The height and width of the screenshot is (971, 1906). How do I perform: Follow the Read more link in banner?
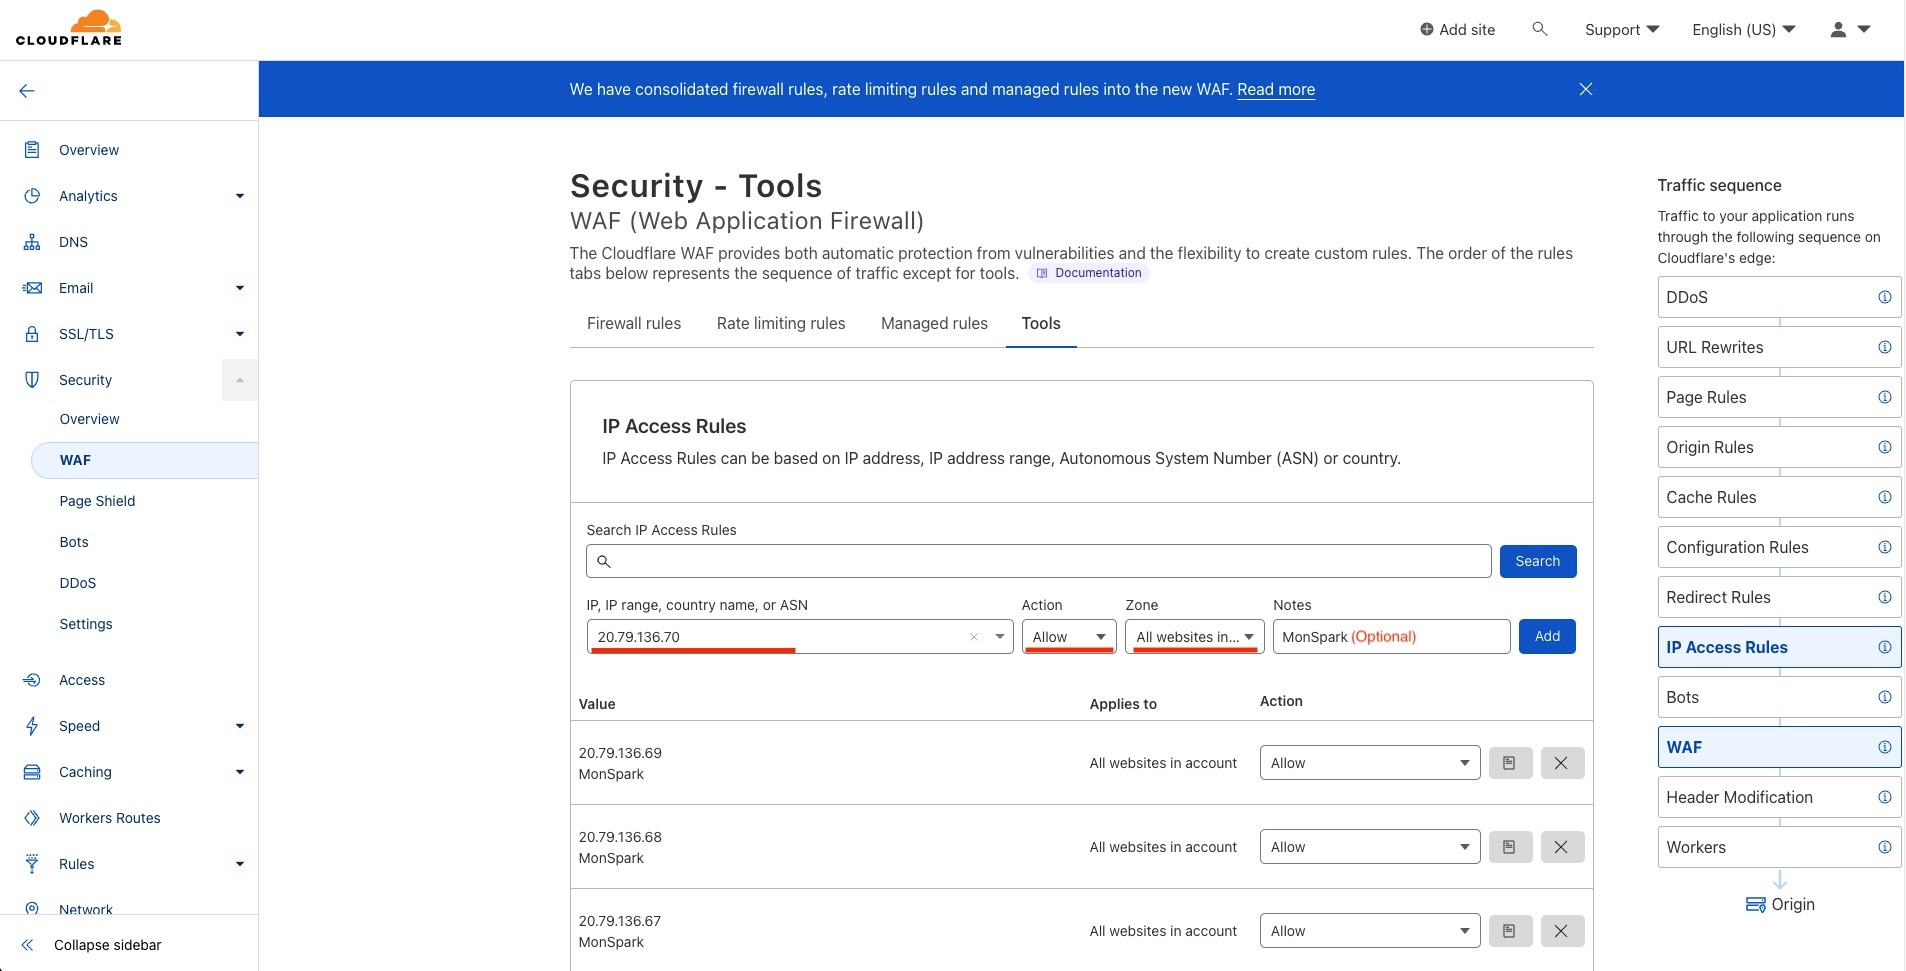(x=1276, y=89)
